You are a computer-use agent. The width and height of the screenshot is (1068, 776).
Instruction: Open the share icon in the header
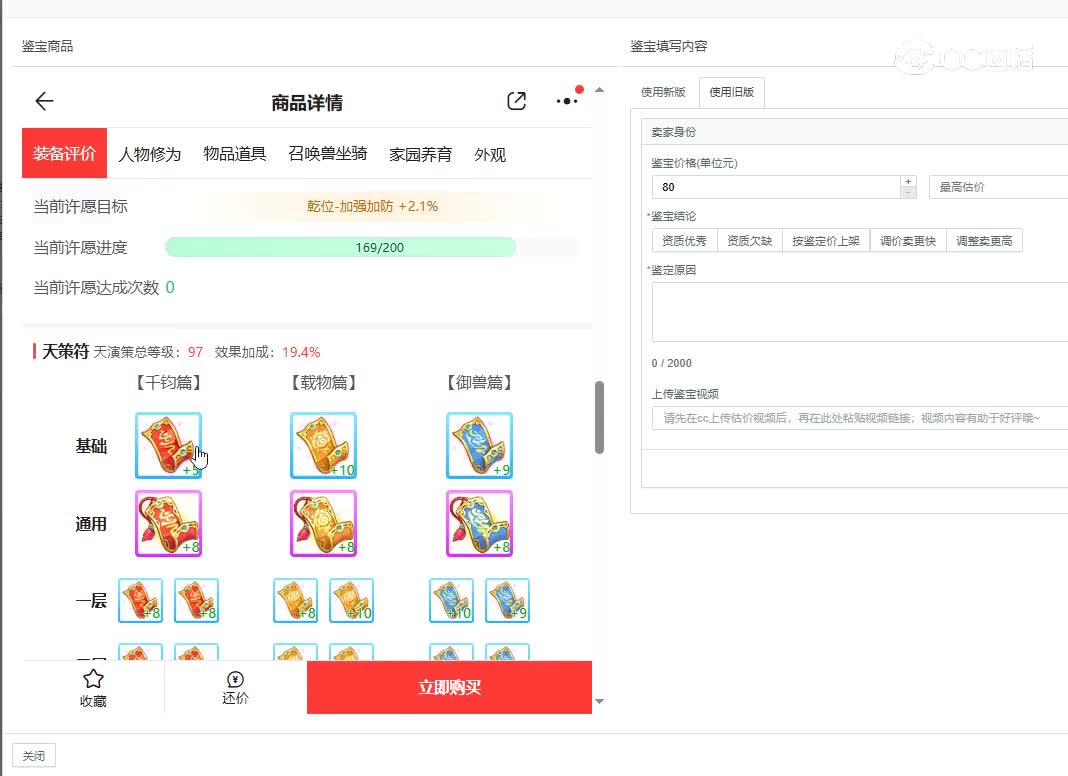coord(516,101)
